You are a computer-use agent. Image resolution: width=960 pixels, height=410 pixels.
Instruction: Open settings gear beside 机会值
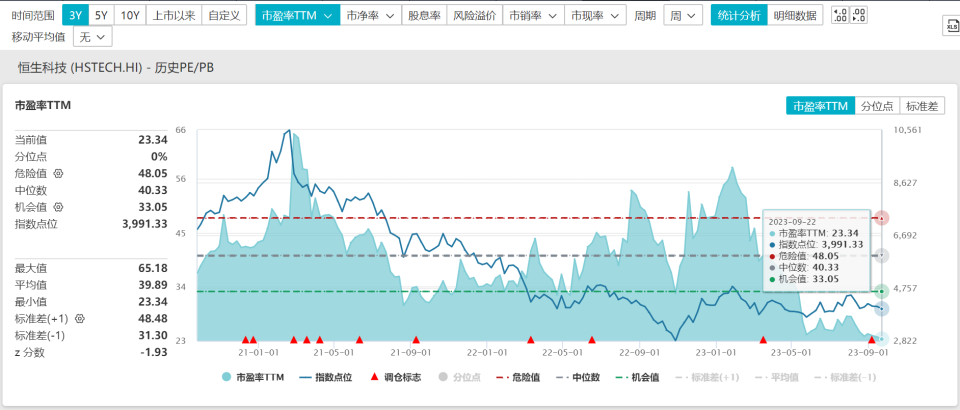point(59,207)
